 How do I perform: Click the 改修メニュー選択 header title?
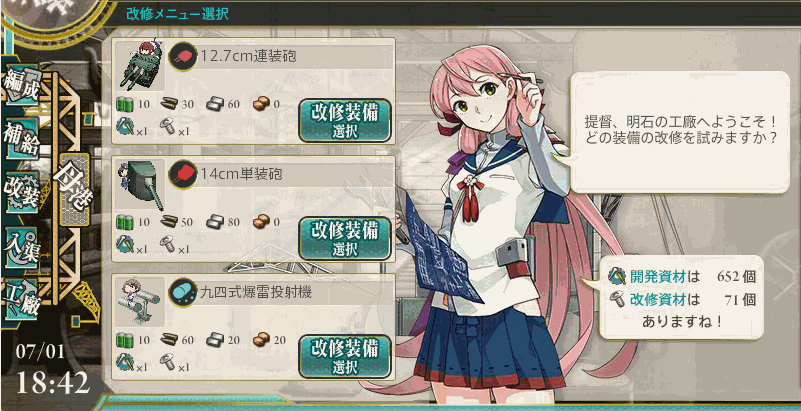click(x=177, y=14)
